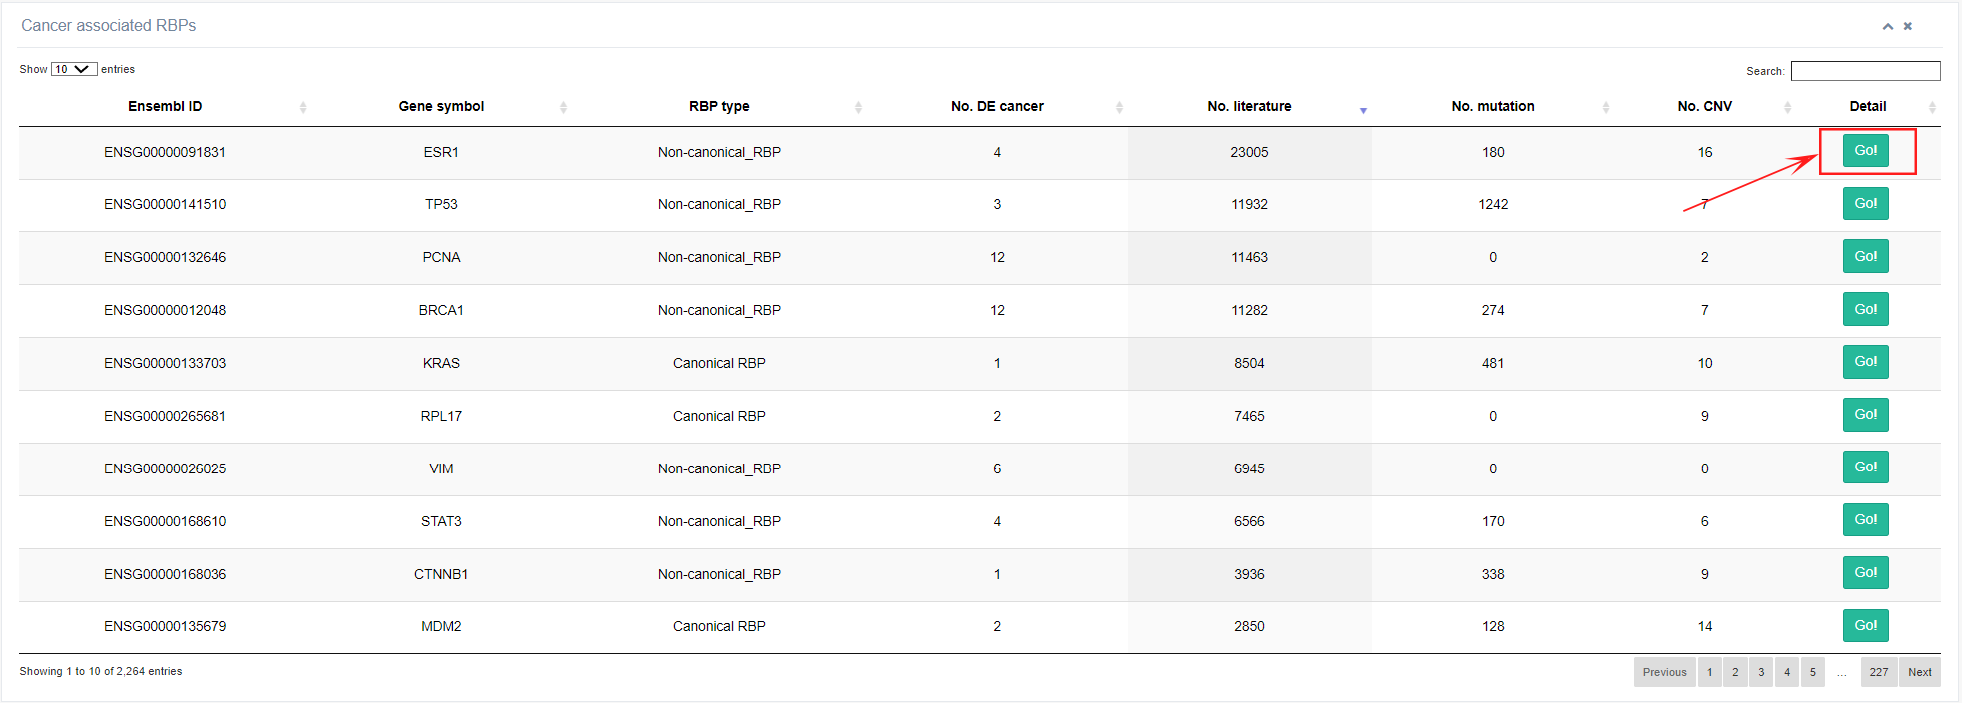This screenshot has width=1962, height=703.
Task: Collapse the Cancer associated RBPs panel
Action: 1887,26
